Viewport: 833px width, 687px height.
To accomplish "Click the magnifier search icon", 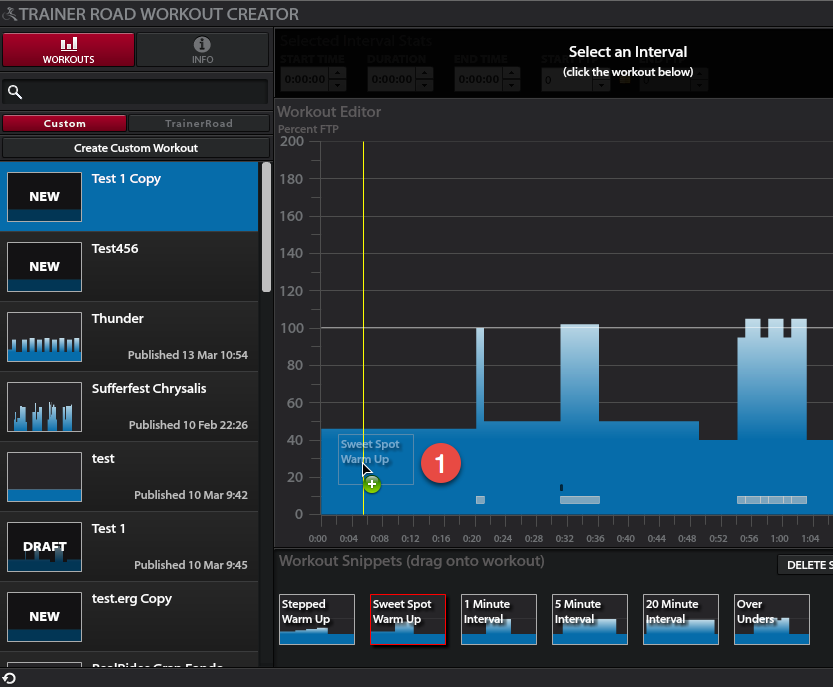I will pyautogui.click(x=15, y=92).
